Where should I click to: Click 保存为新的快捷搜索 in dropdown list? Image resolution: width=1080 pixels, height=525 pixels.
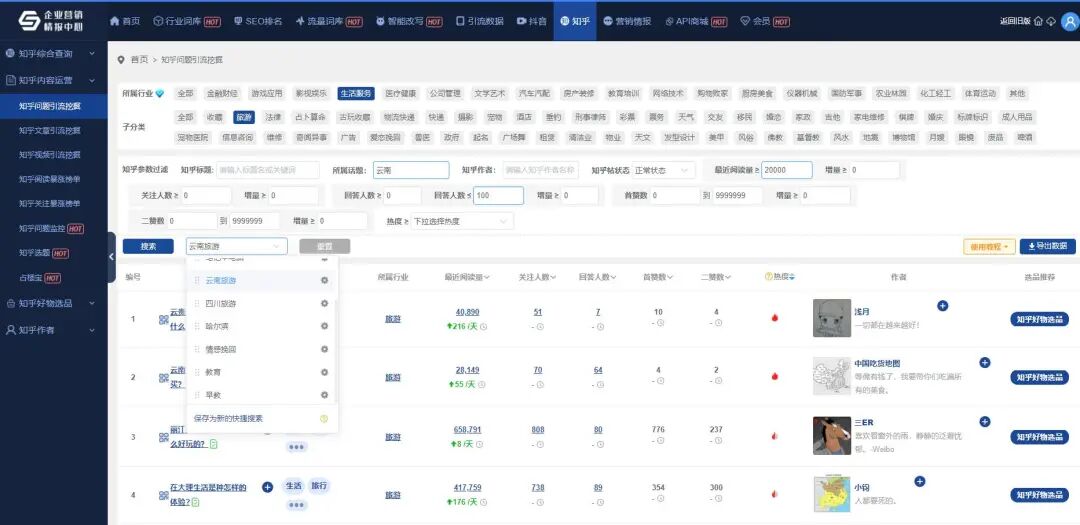(x=229, y=418)
